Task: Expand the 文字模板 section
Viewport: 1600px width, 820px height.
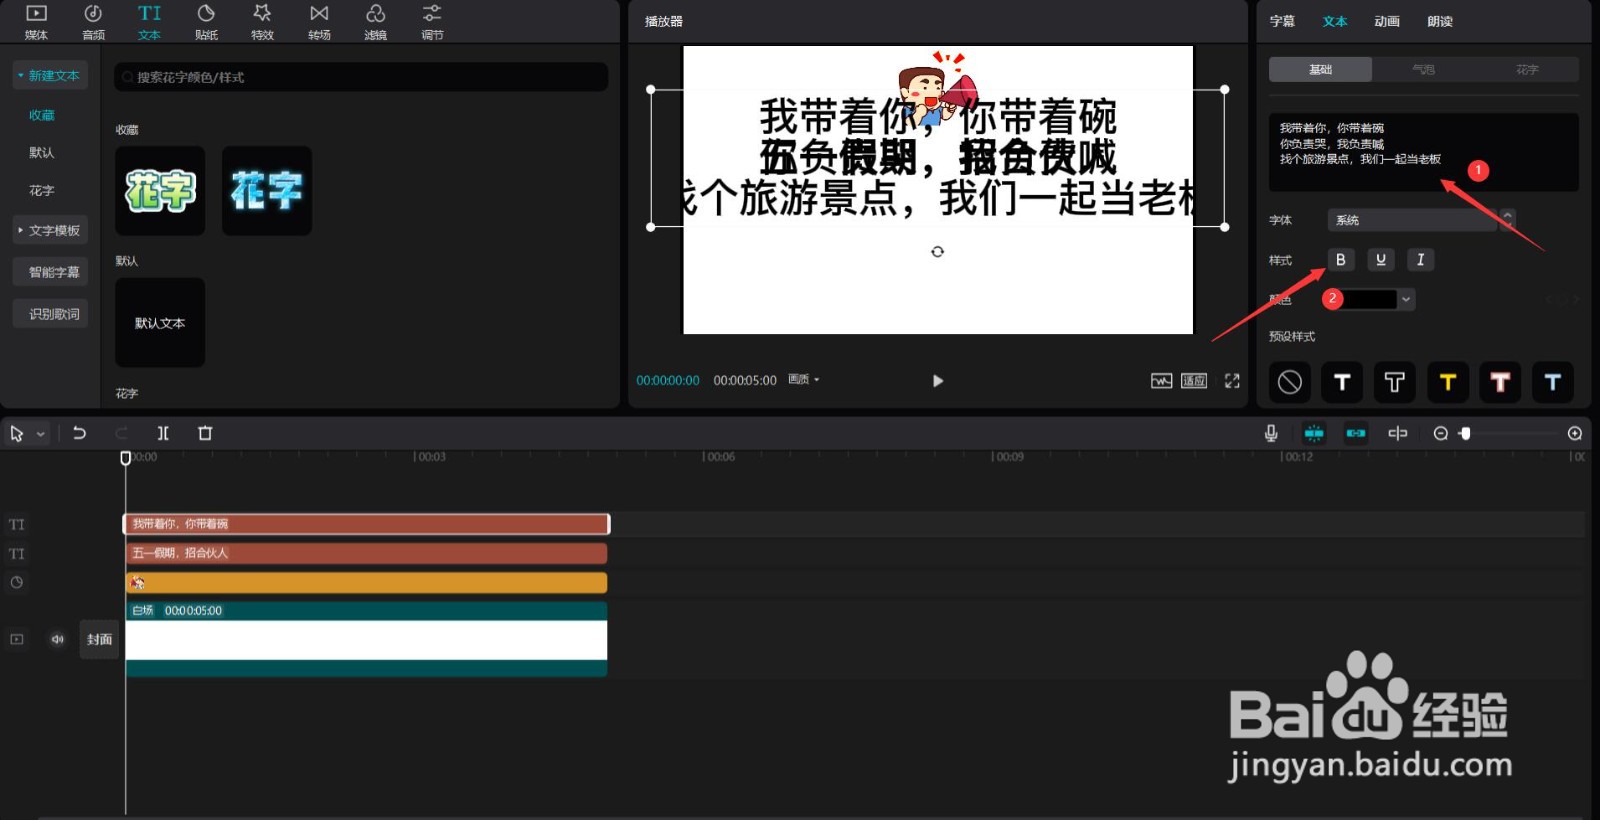Action: click(50, 230)
